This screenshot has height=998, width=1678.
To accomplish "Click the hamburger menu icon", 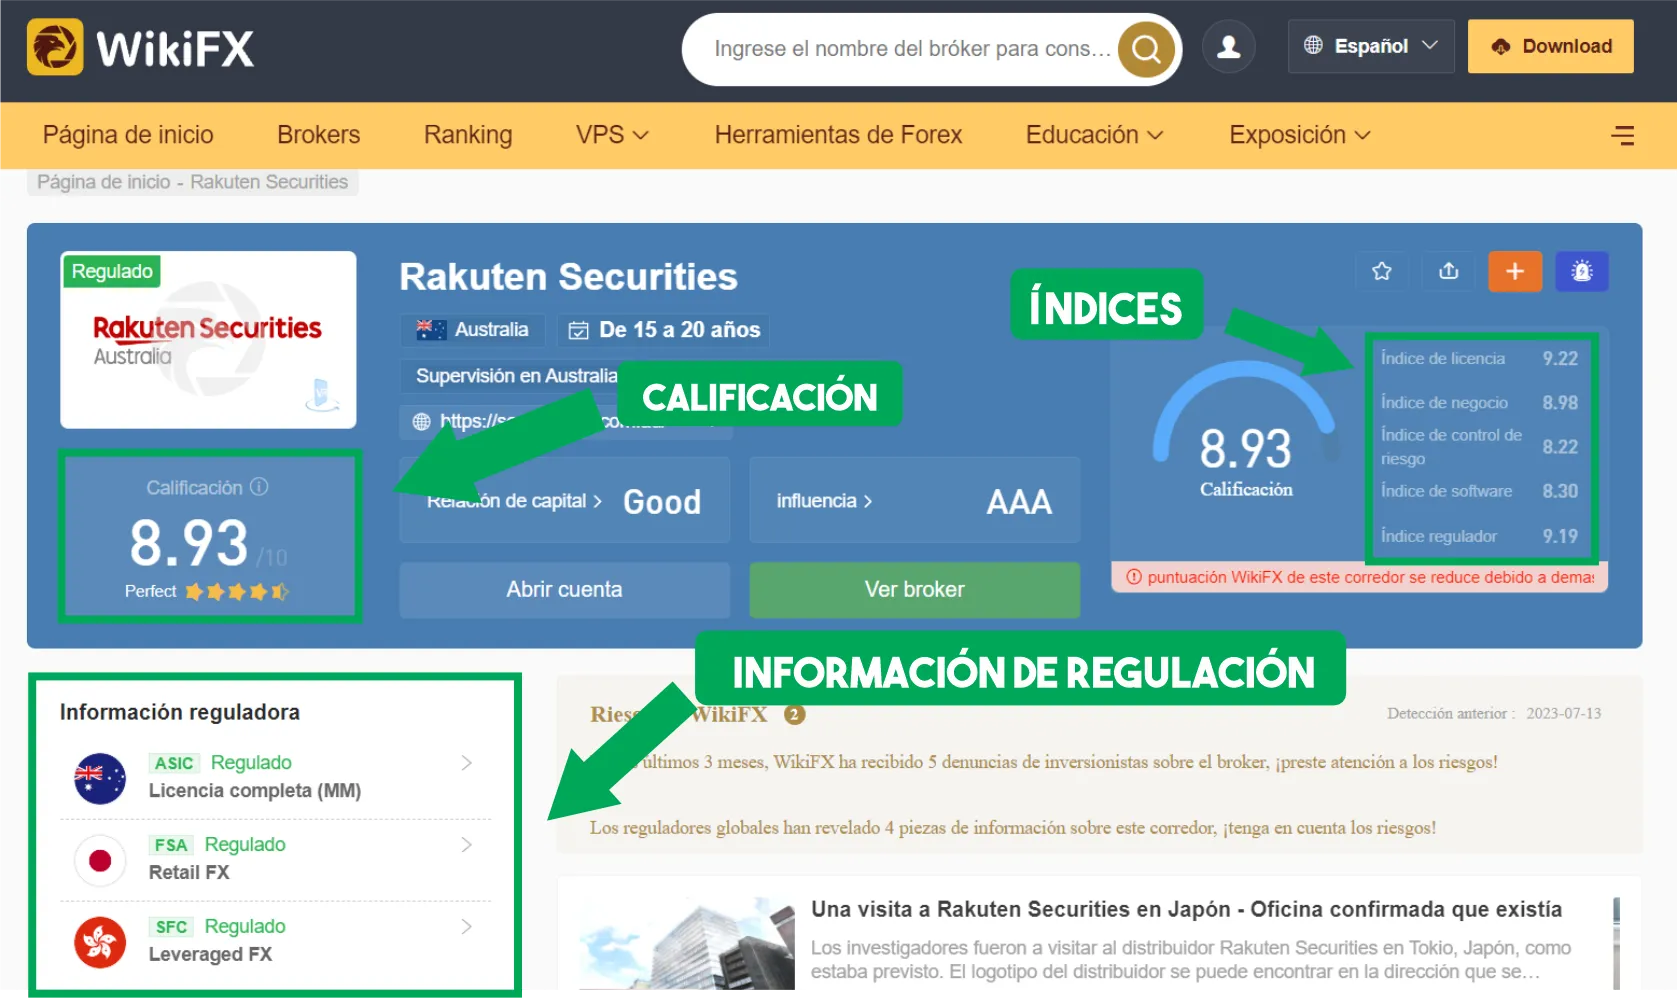I will coord(1622,135).
